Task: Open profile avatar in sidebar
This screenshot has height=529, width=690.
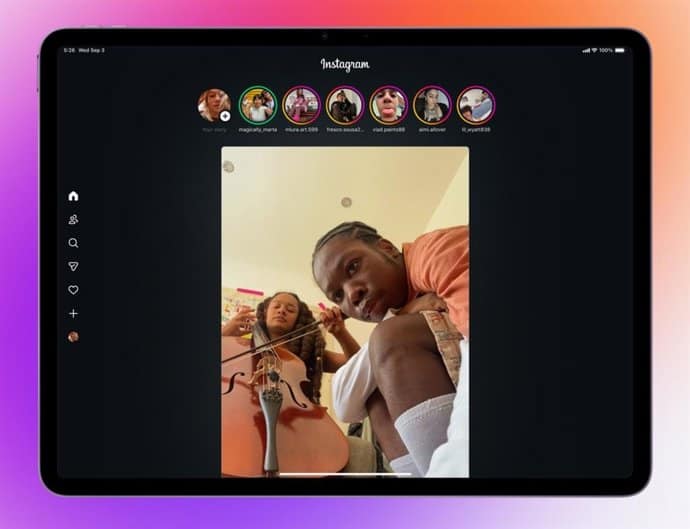Action: tap(73, 337)
